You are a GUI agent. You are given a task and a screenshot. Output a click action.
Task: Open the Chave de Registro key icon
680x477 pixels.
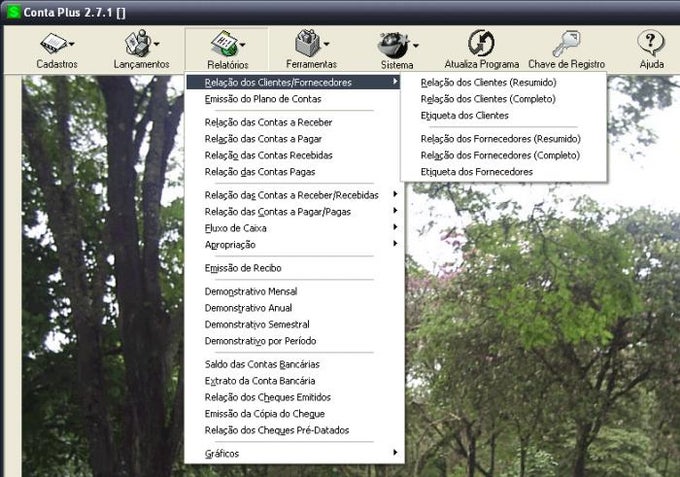[x=566, y=43]
